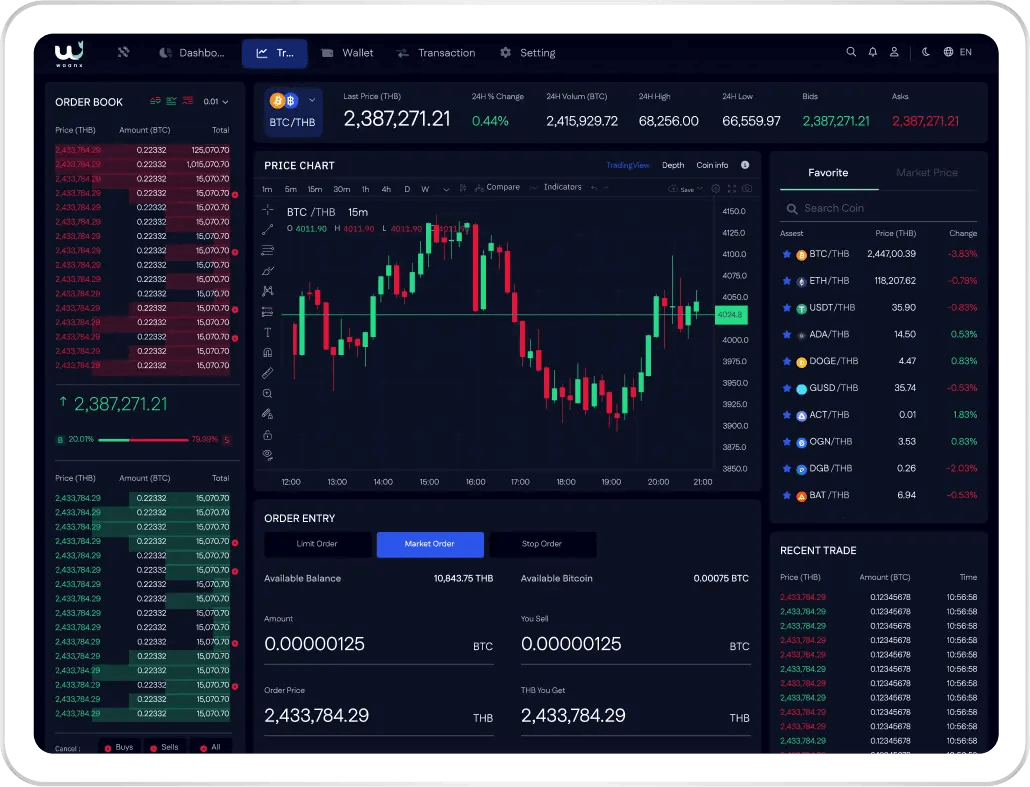Screen dimensions: 1030x787
Task: Toggle the favorite star for USDT/THB
Action: 786,307
